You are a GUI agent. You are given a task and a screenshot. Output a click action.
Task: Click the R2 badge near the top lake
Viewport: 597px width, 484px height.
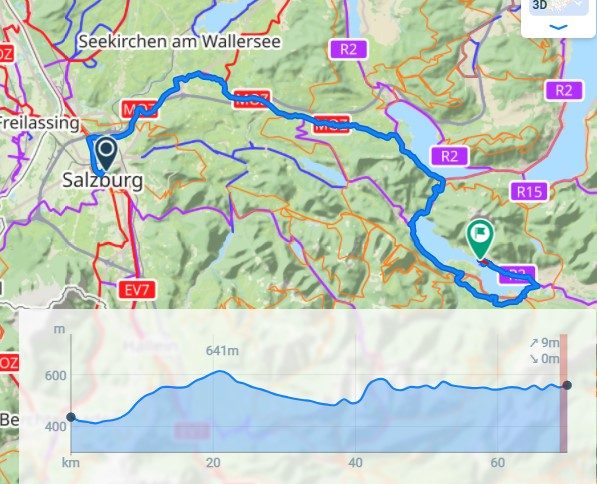[348, 50]
